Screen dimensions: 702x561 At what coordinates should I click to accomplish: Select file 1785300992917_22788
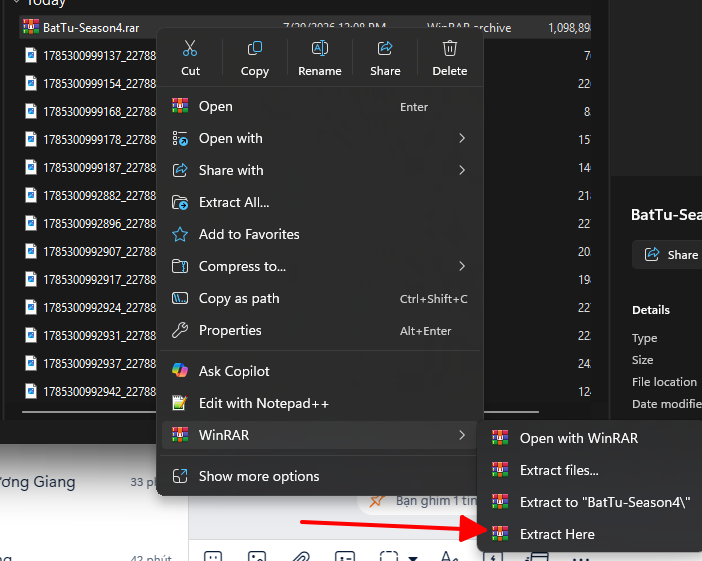pos(99,279)
